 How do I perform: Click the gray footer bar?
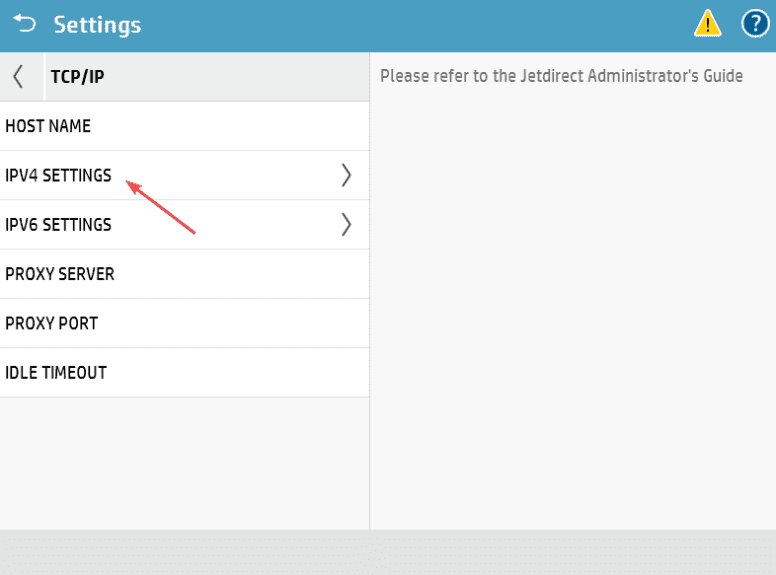click(388, 552)
